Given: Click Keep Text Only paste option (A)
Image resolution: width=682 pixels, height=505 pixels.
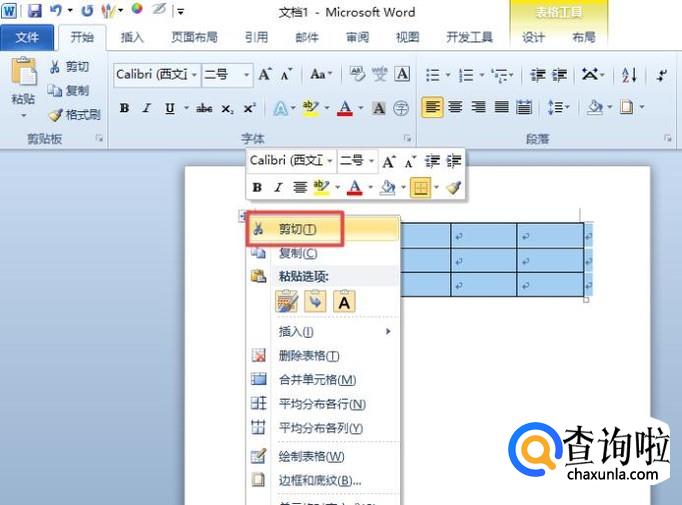Looking at the screenshot, I should [x=344, y=301].
